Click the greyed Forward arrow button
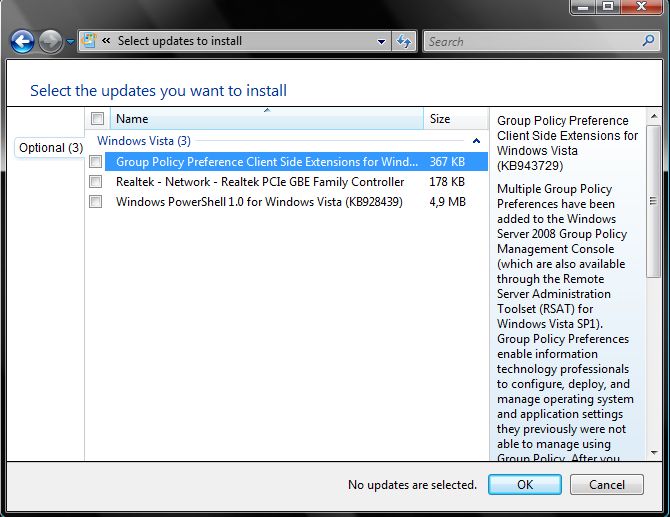Viewport: 670px width, 517px height. click(x=50, y=42)
